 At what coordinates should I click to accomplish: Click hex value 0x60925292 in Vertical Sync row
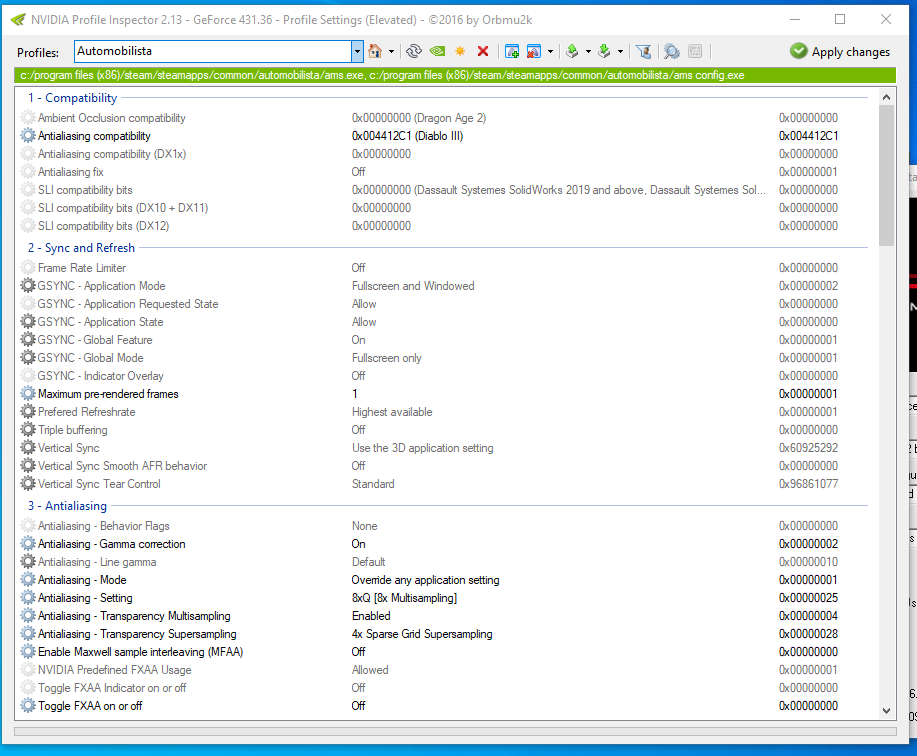click(808, 448)
